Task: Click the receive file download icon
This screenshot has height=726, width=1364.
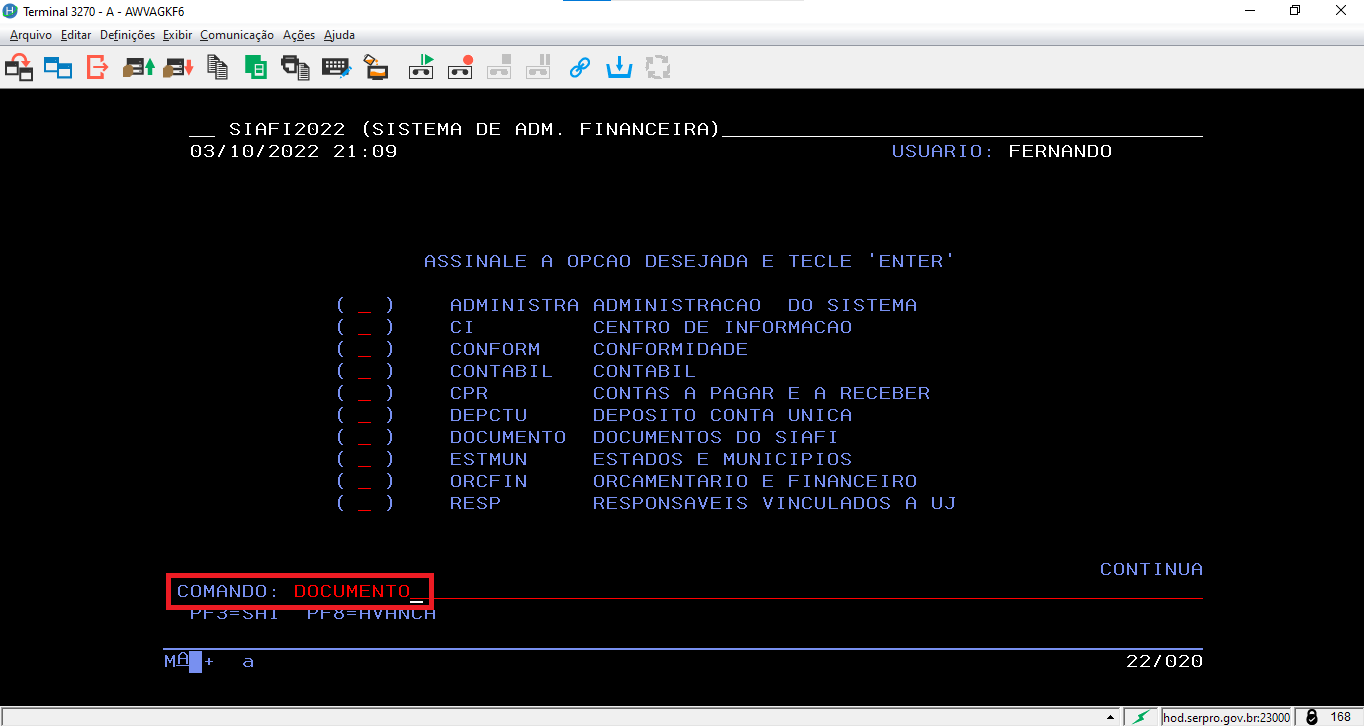Action: click(x=178, y=68)
